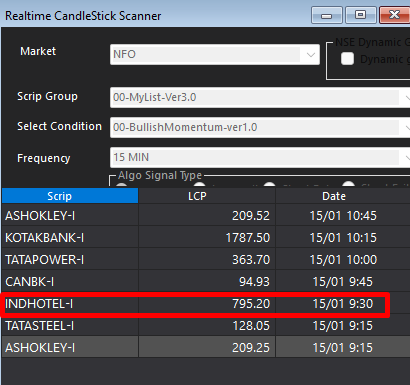Open the Scrip Group combo box 00-MyList-Ver3.0
410x385 pixels.
click(260, 97)
